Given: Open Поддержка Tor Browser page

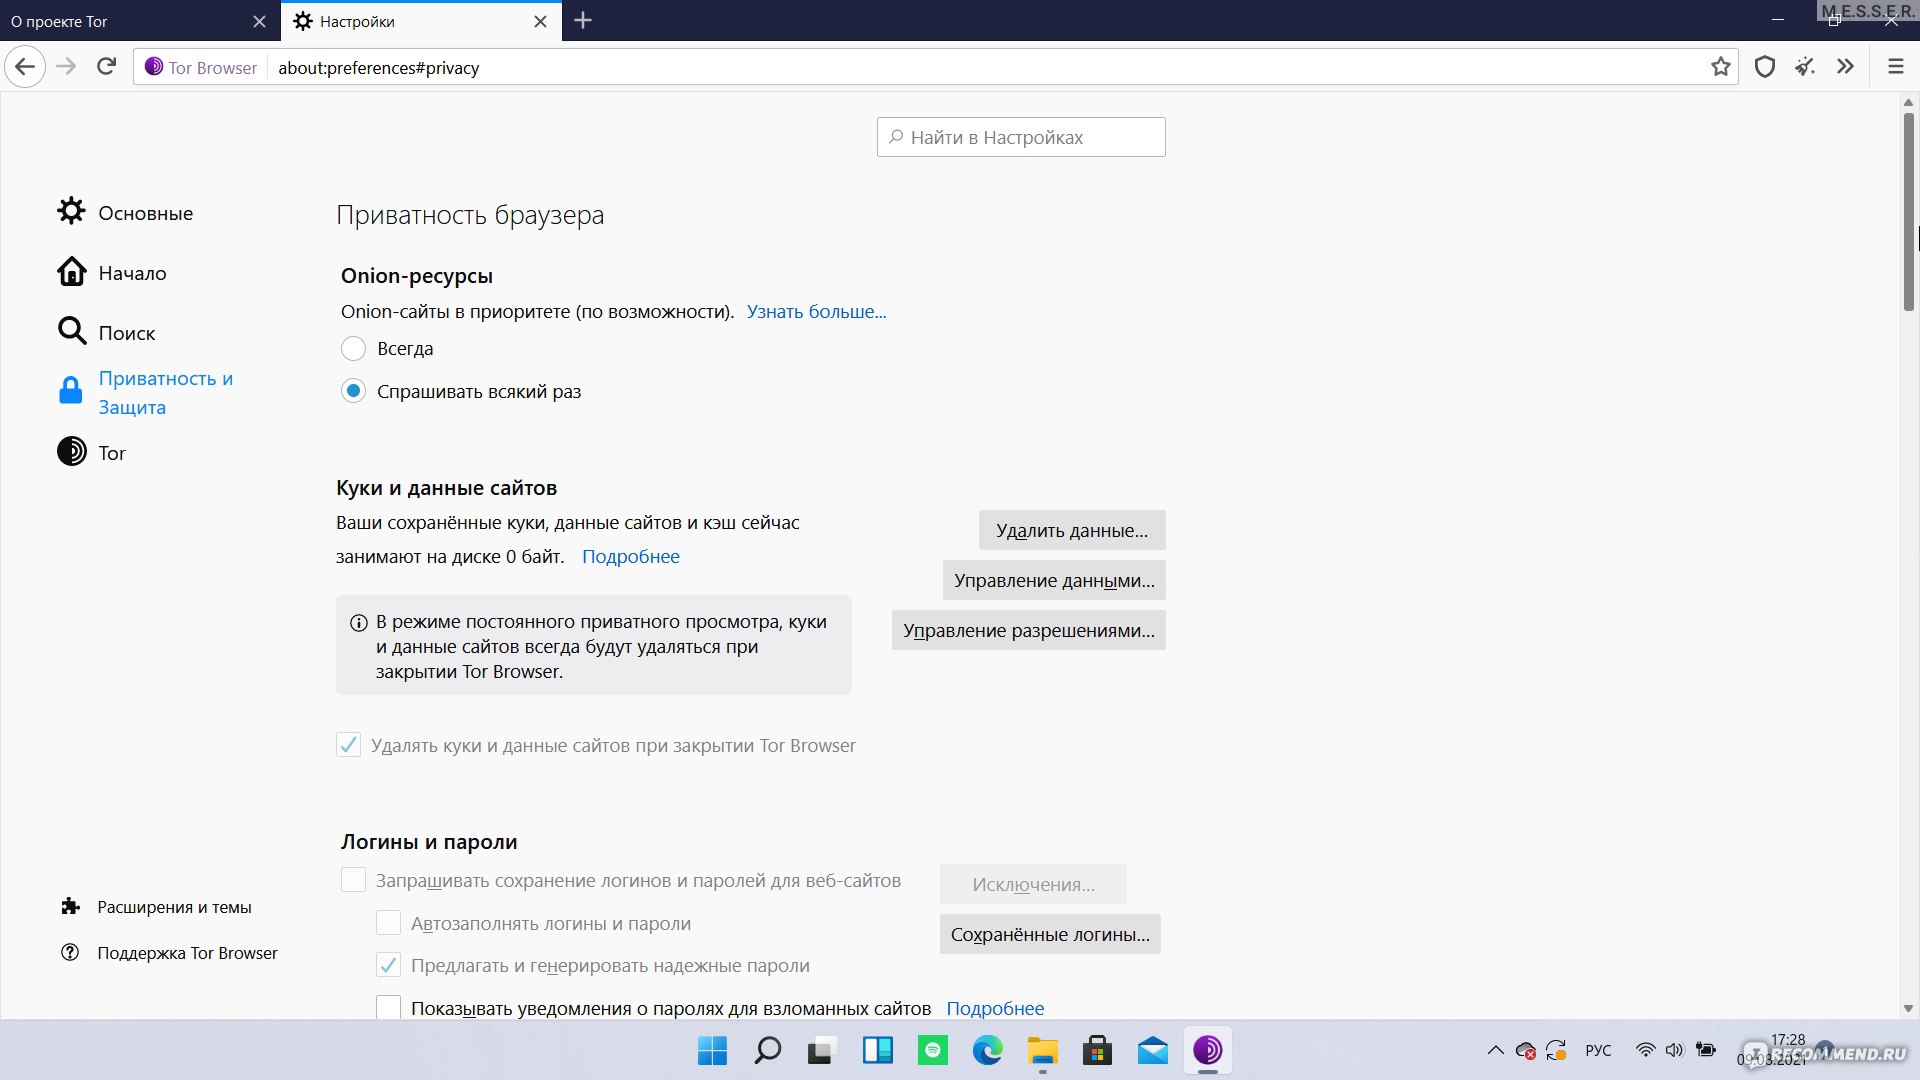Looking at the screenshot, I should 187,952.
